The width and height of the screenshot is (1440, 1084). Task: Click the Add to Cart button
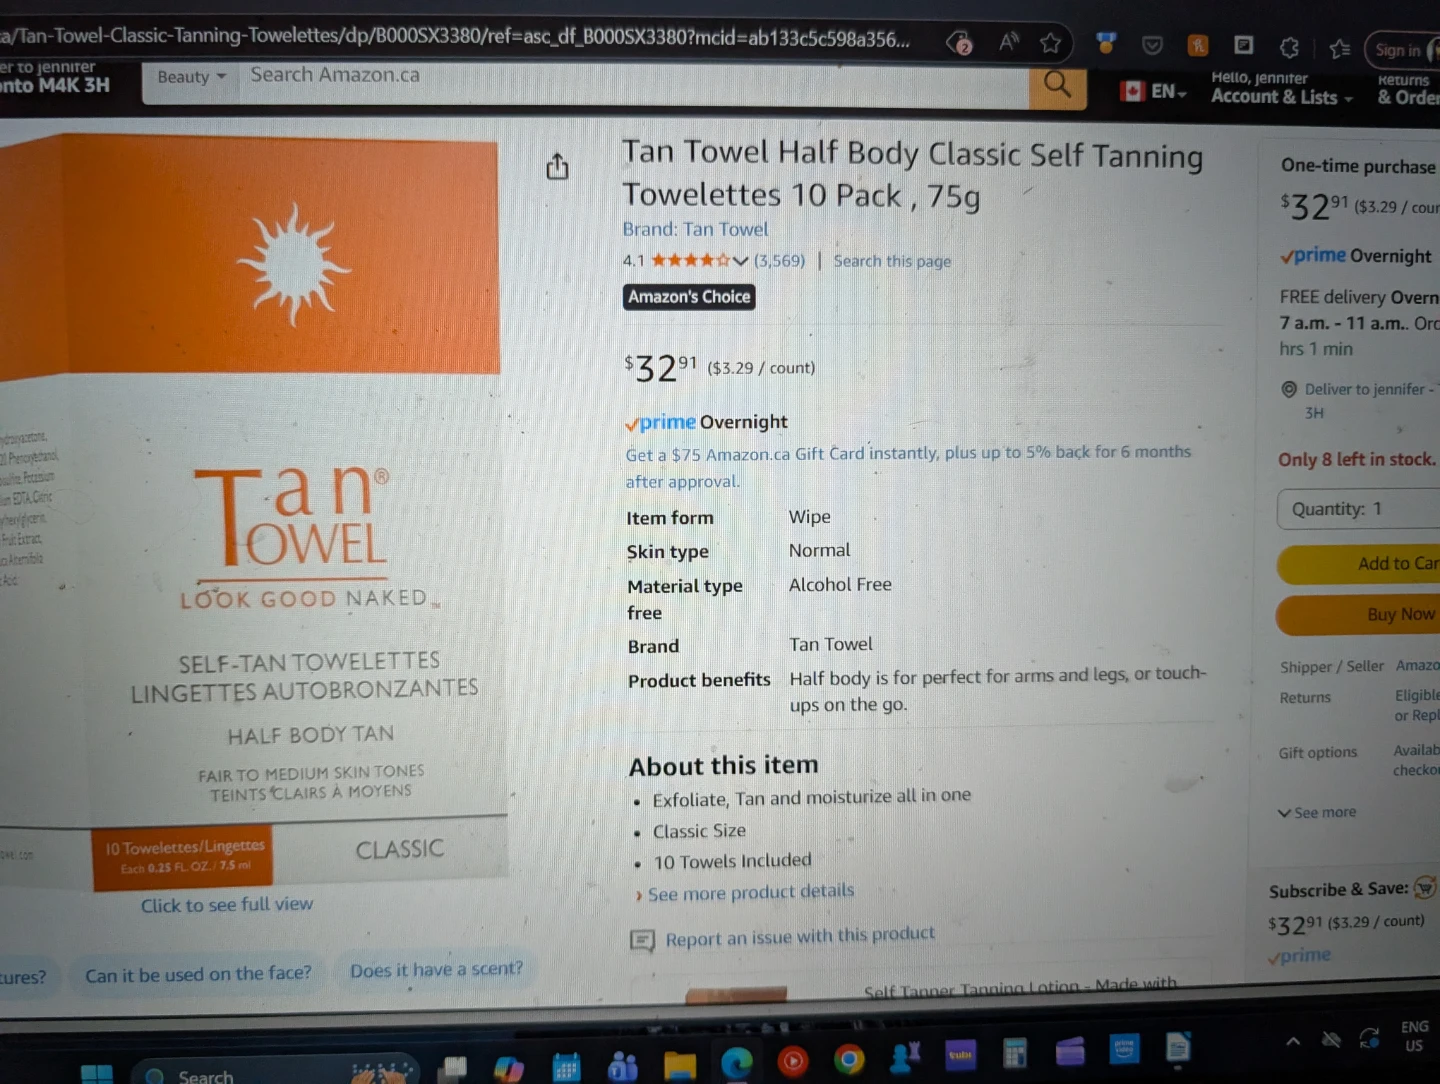click(x=1360, y=564)
